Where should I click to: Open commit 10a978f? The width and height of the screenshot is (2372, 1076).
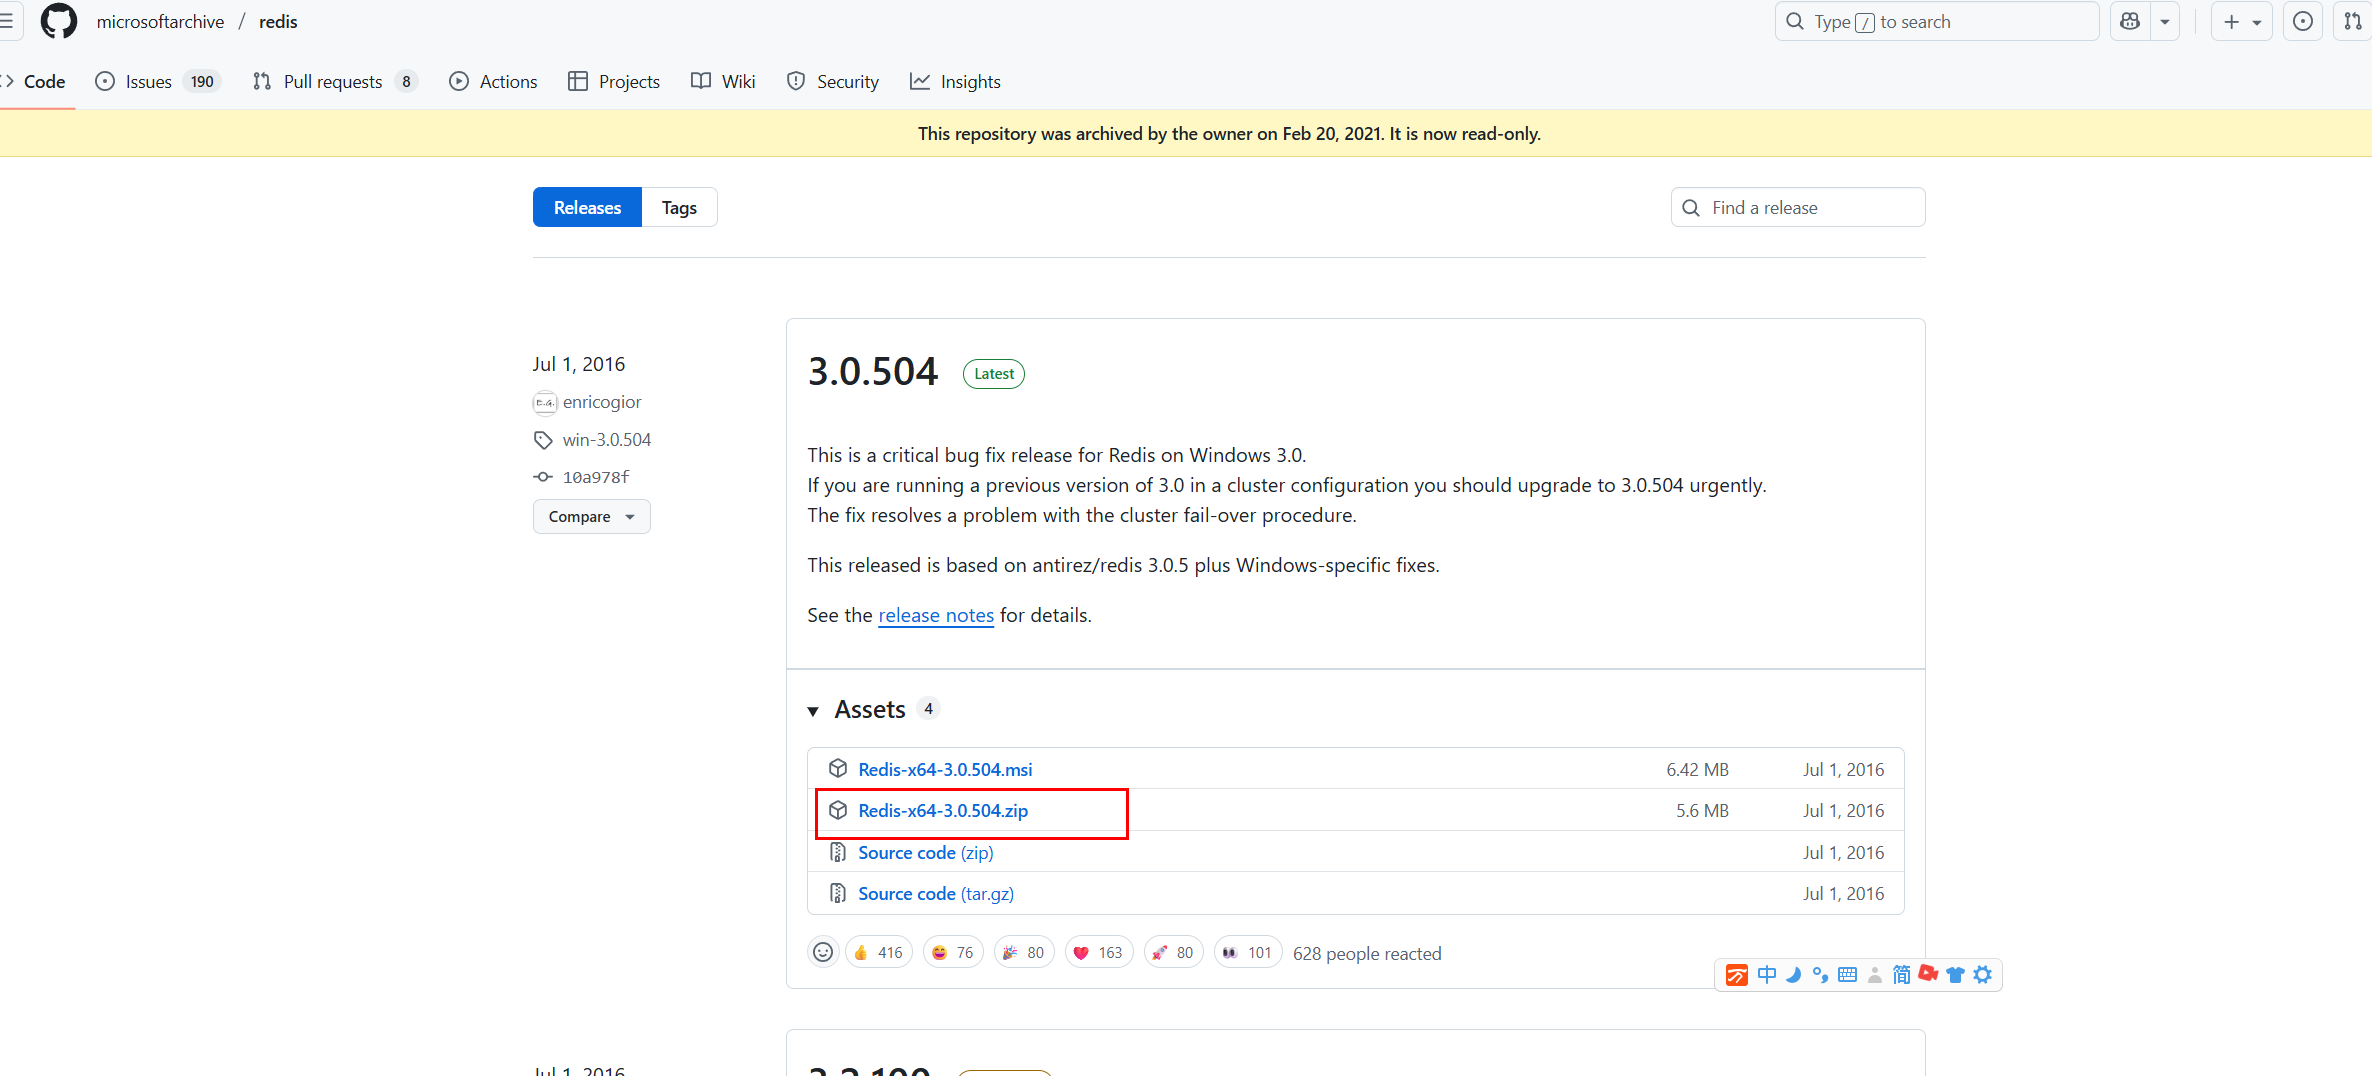tap(596, 477)
